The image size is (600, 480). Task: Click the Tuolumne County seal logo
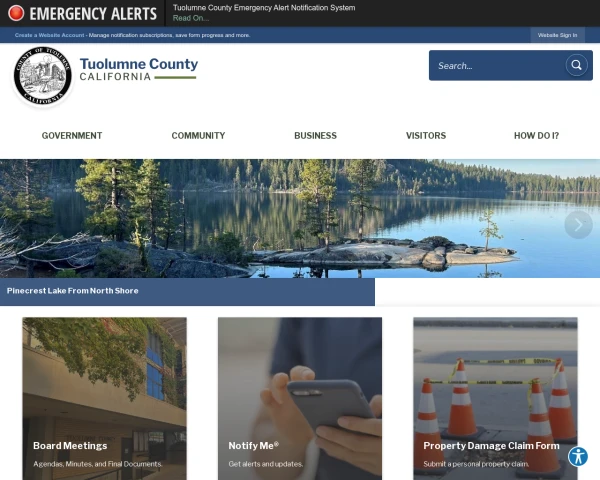42,76
